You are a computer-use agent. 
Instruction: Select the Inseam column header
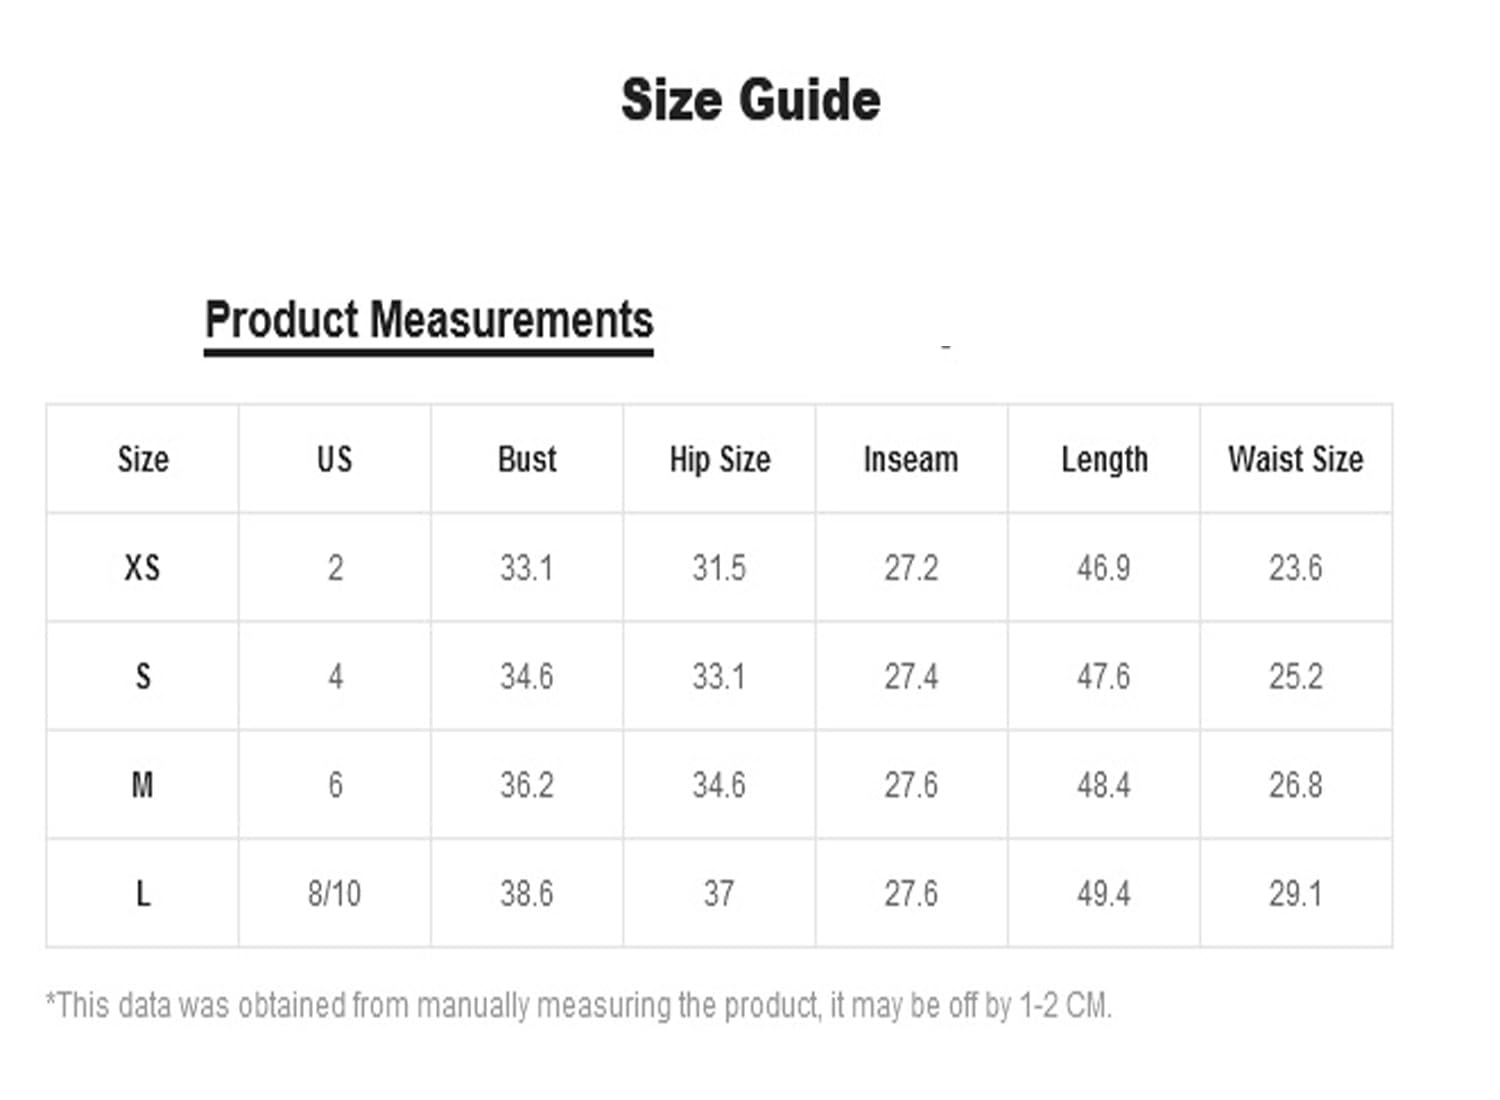click(x=911, y=459)
